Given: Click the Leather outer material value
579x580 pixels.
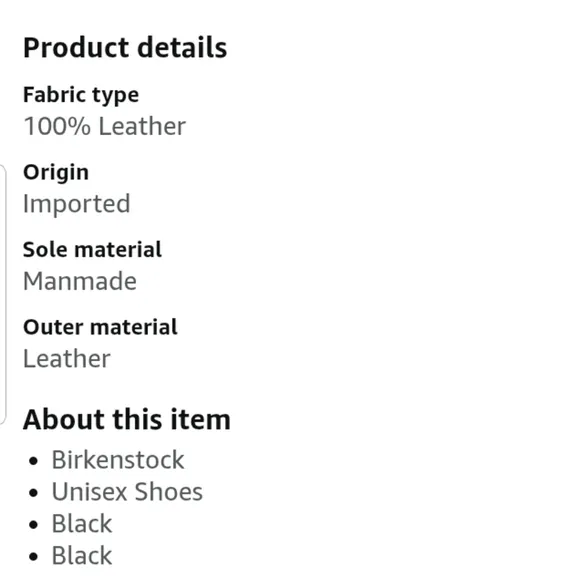Looking at the screenshot, I should pyautogui.click(x=67, y=358).
